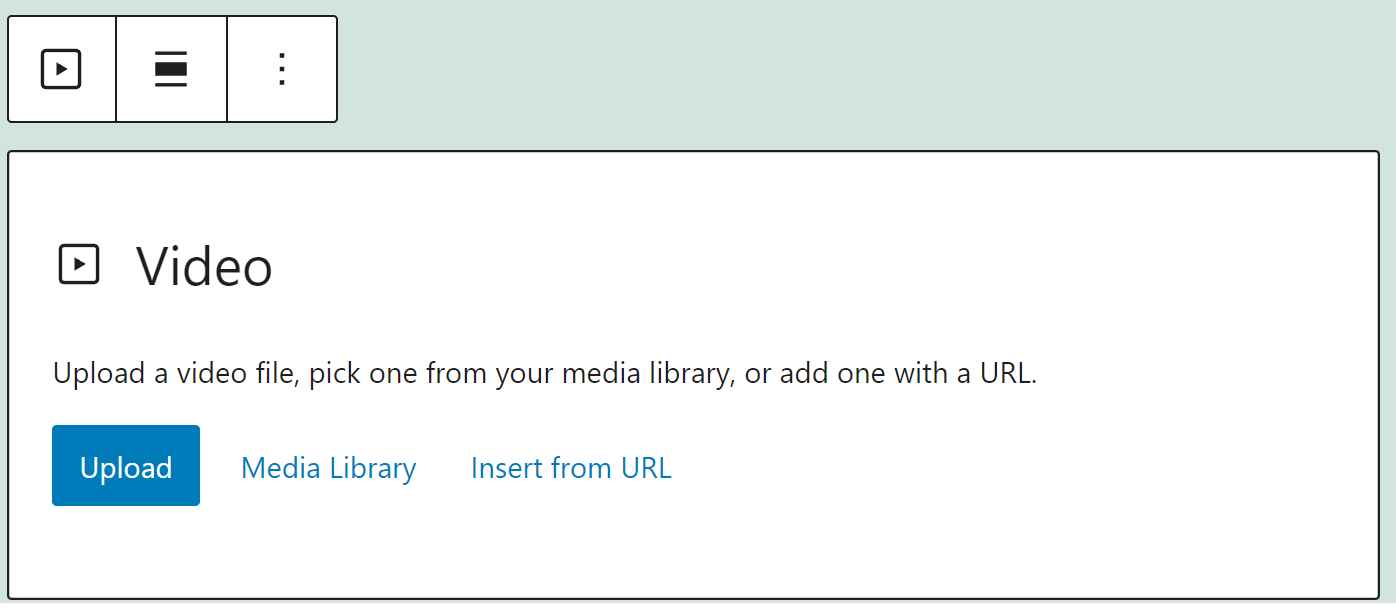Click the Options kebab menu in the toolbar
Screen dimensions: 1396x613
[282, 69]
